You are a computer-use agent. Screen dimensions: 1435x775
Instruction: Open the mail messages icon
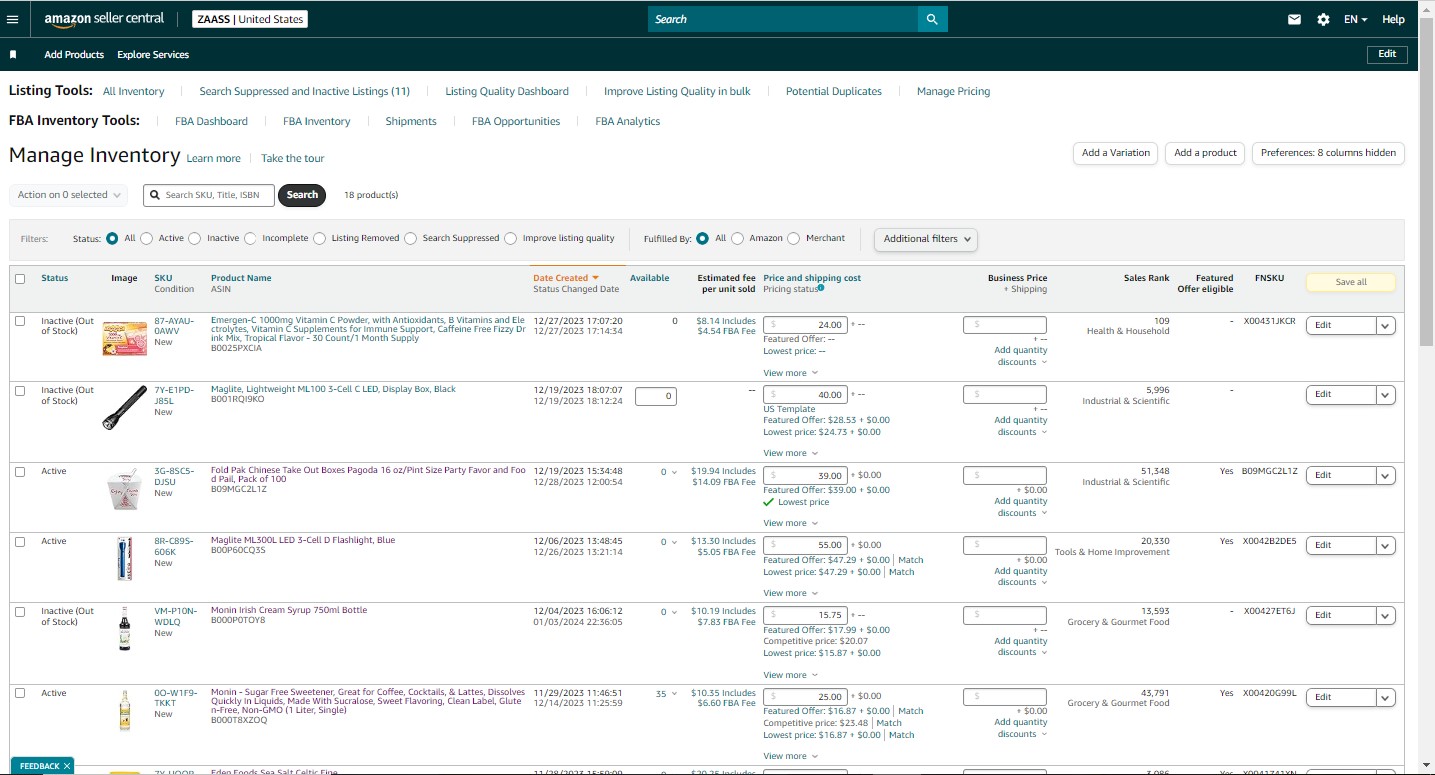point(1294,19)
